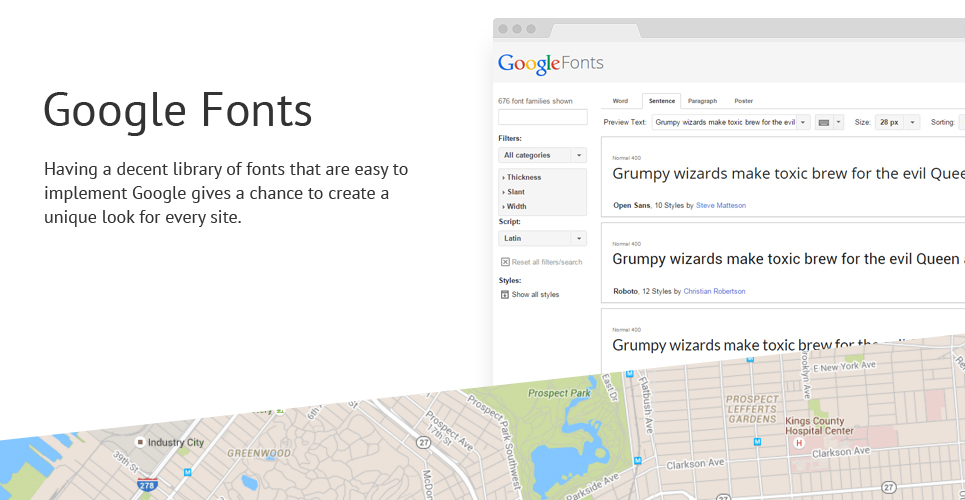The width and height of the screenshot is (965, 500).
Task: Click the font search input field
Action: click(x=542, y=117)
